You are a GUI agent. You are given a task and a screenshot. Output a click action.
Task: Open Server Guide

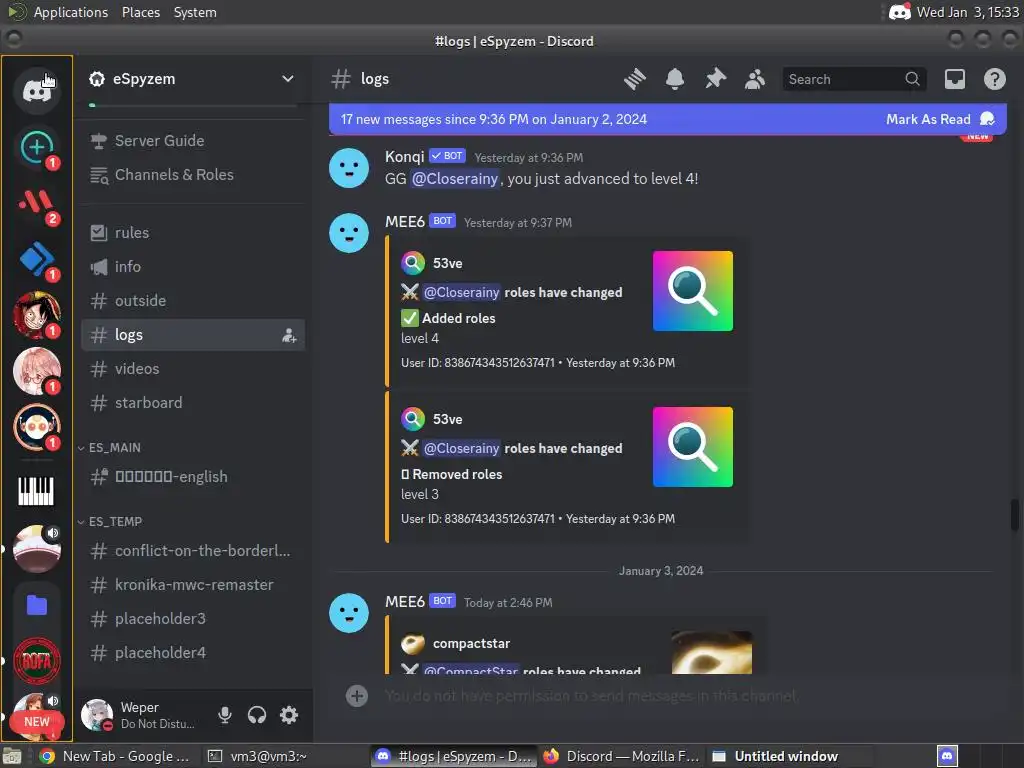193,140
